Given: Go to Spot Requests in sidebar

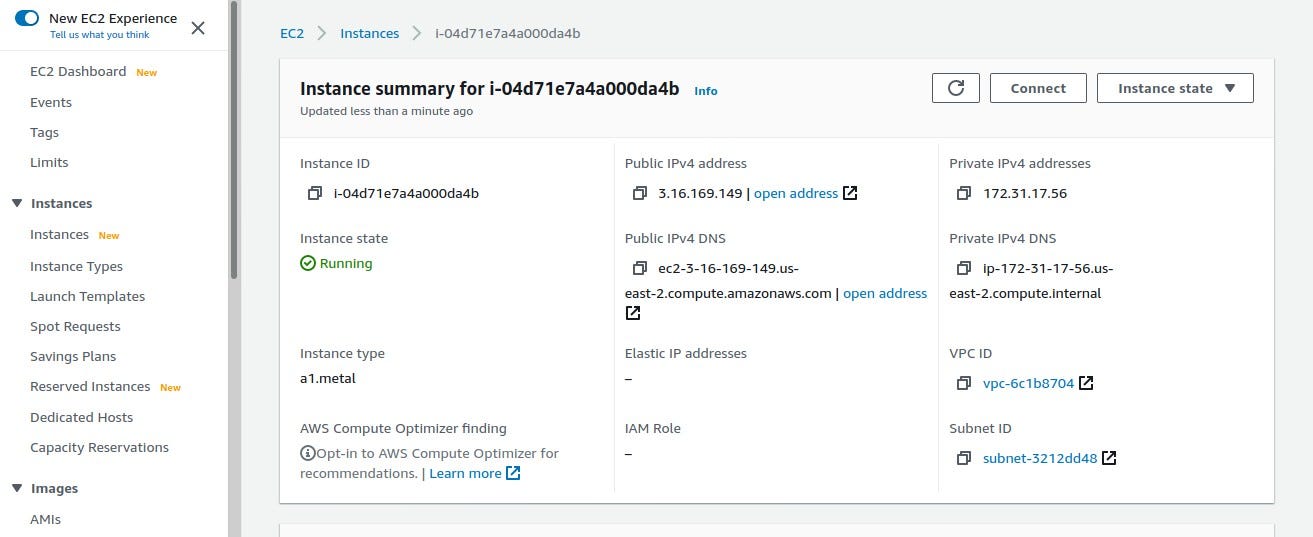Looking at the screenshot, I should pyautogui.click(x=75, y=326).
